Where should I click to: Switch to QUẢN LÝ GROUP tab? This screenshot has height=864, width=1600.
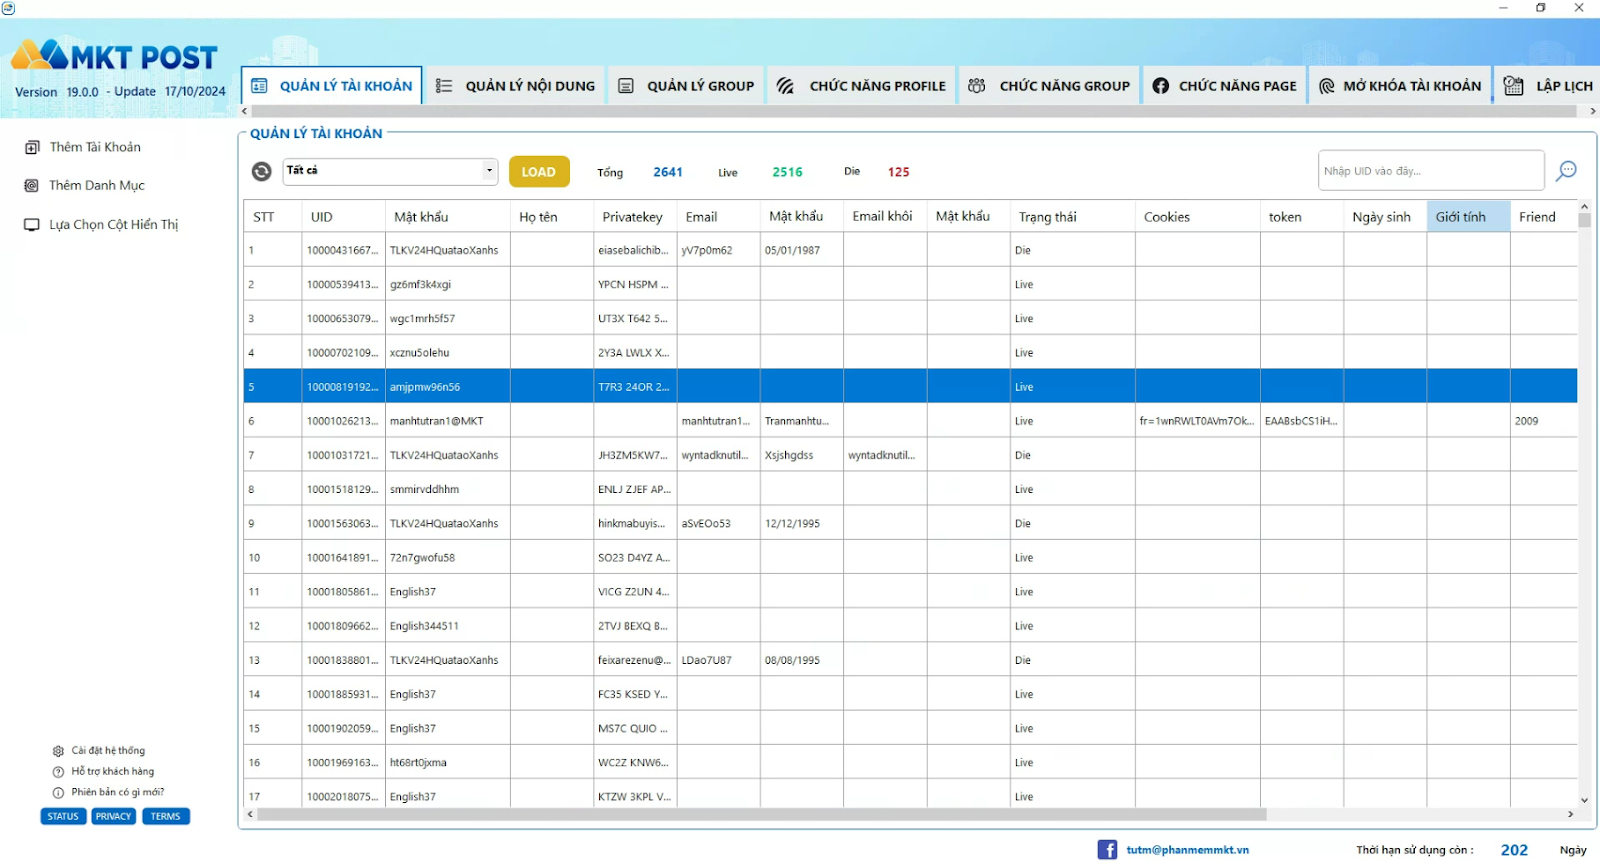click(x=686, y=86)
